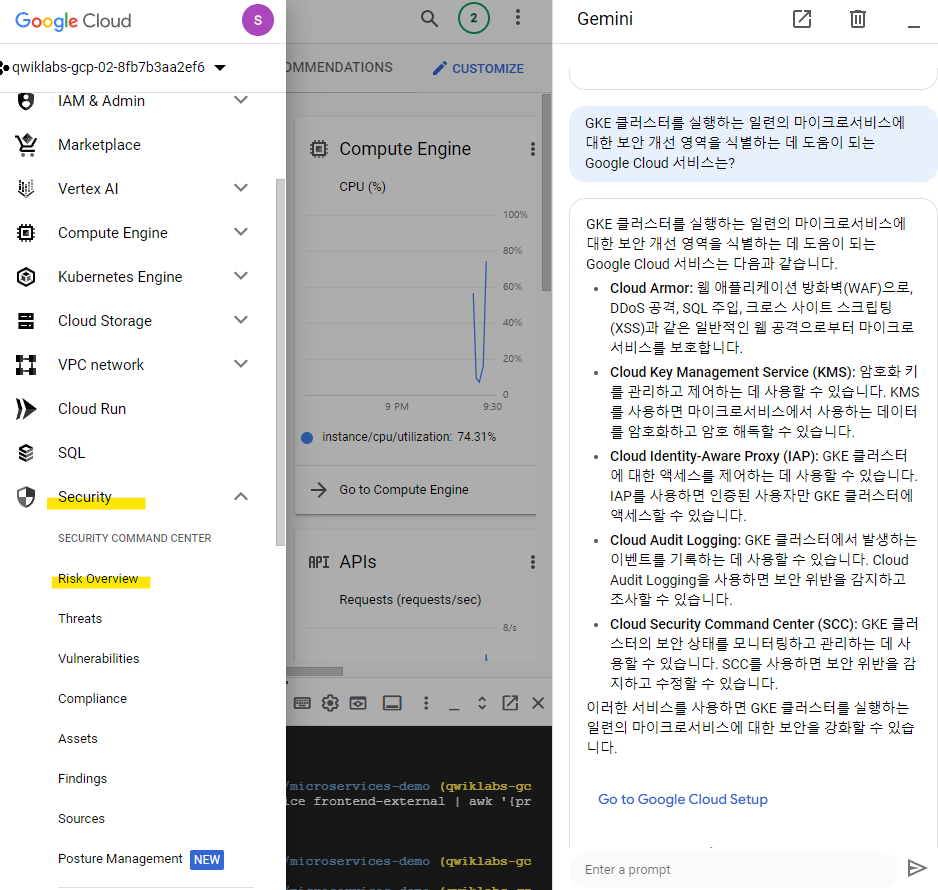Open Cloud Shell three-dot more menu
Viewport: 938px width, 890px height.
coord(426,703)
